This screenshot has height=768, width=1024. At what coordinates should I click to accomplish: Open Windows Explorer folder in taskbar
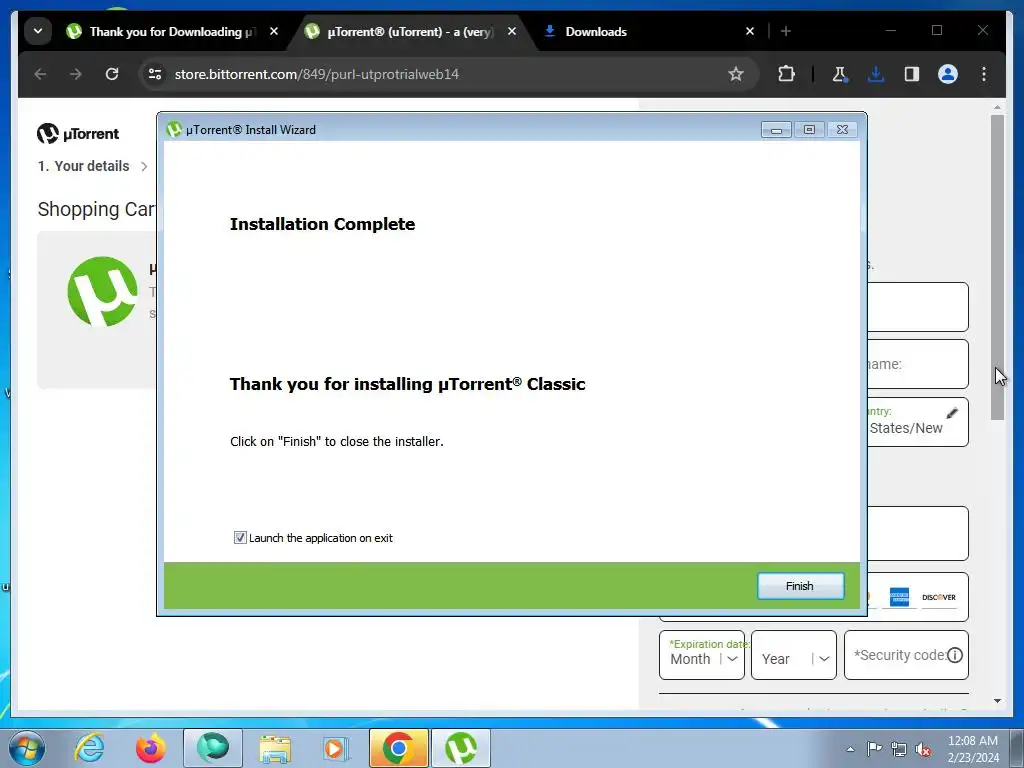pyautogui.click(x=275, y=748)
